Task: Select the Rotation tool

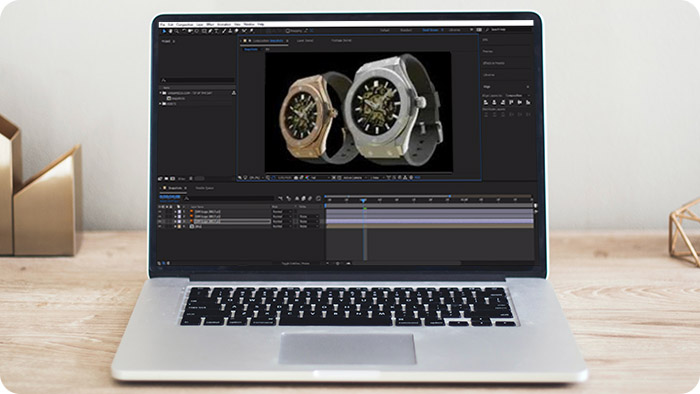Action: click(x=184, y=31)
